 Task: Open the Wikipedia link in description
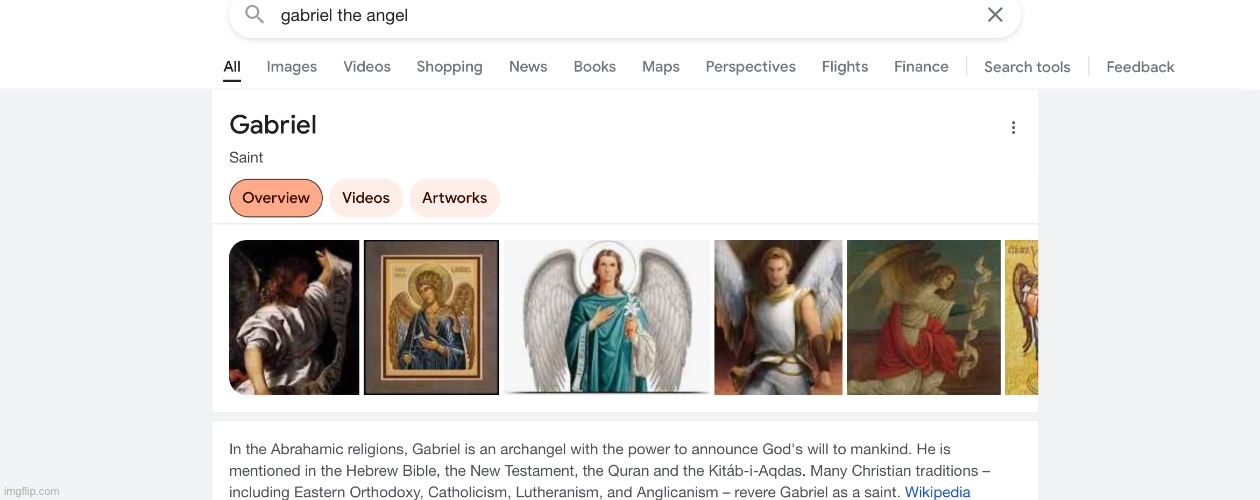937,492
